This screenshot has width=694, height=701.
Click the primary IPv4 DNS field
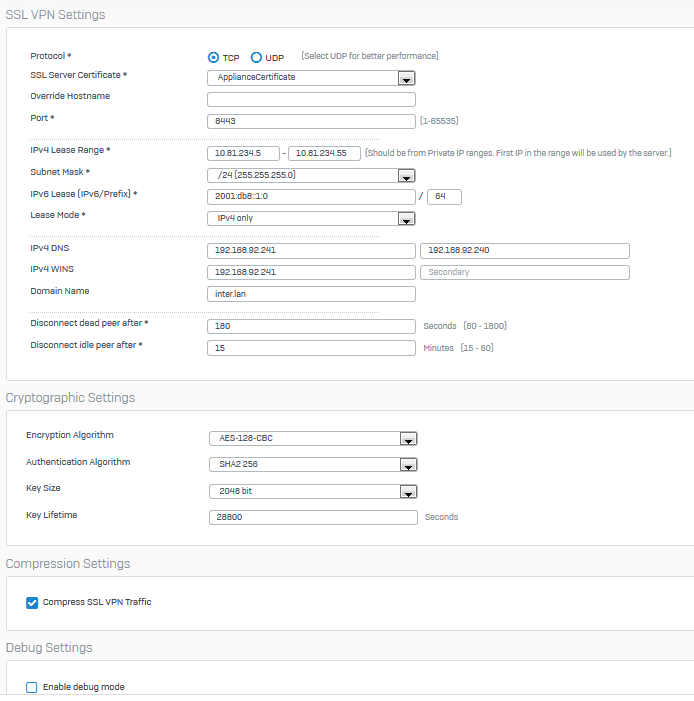tap(311, 251)
